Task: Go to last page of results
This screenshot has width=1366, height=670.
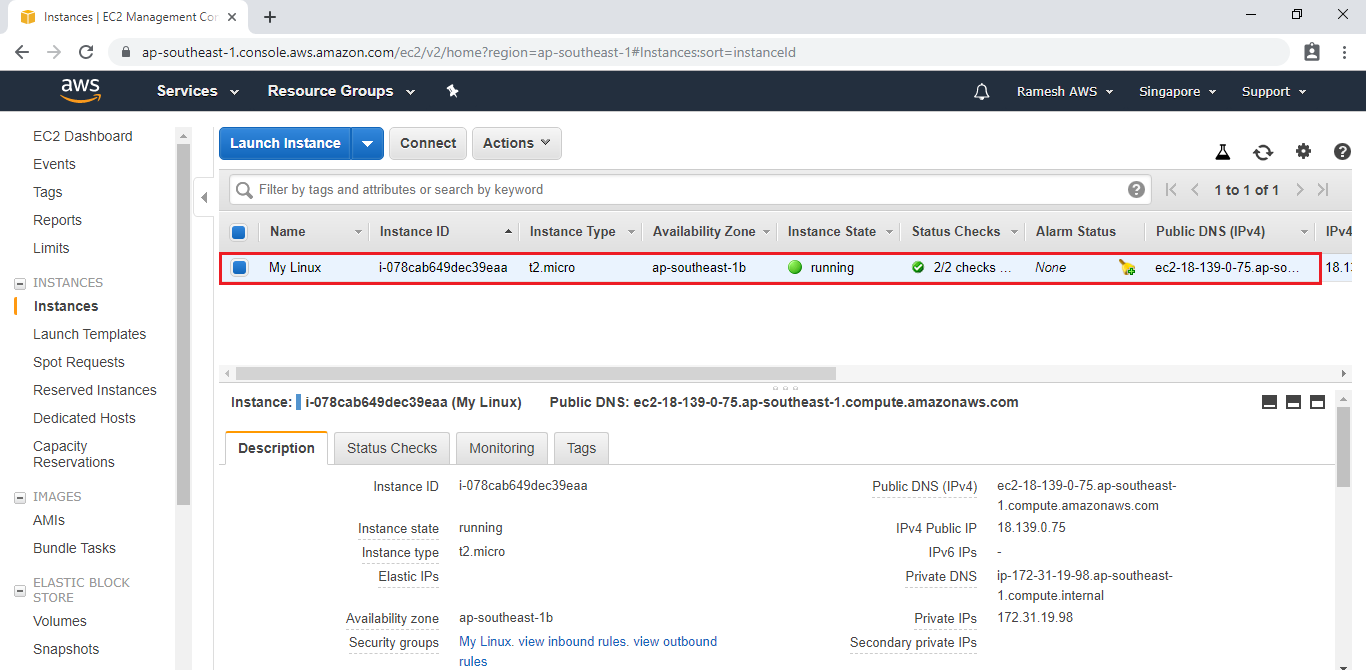Action: (x=1323, y=190)
